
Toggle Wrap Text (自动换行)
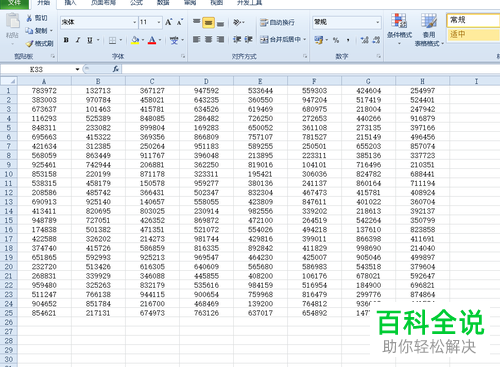[278, 22]
